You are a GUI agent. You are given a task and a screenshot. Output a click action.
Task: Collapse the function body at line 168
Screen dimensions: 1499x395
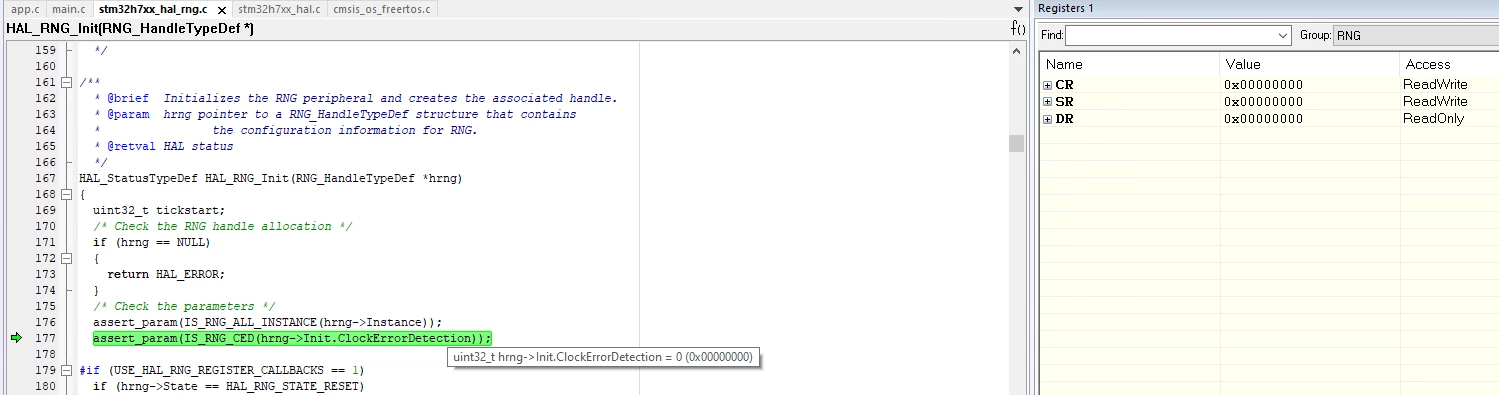67,194
